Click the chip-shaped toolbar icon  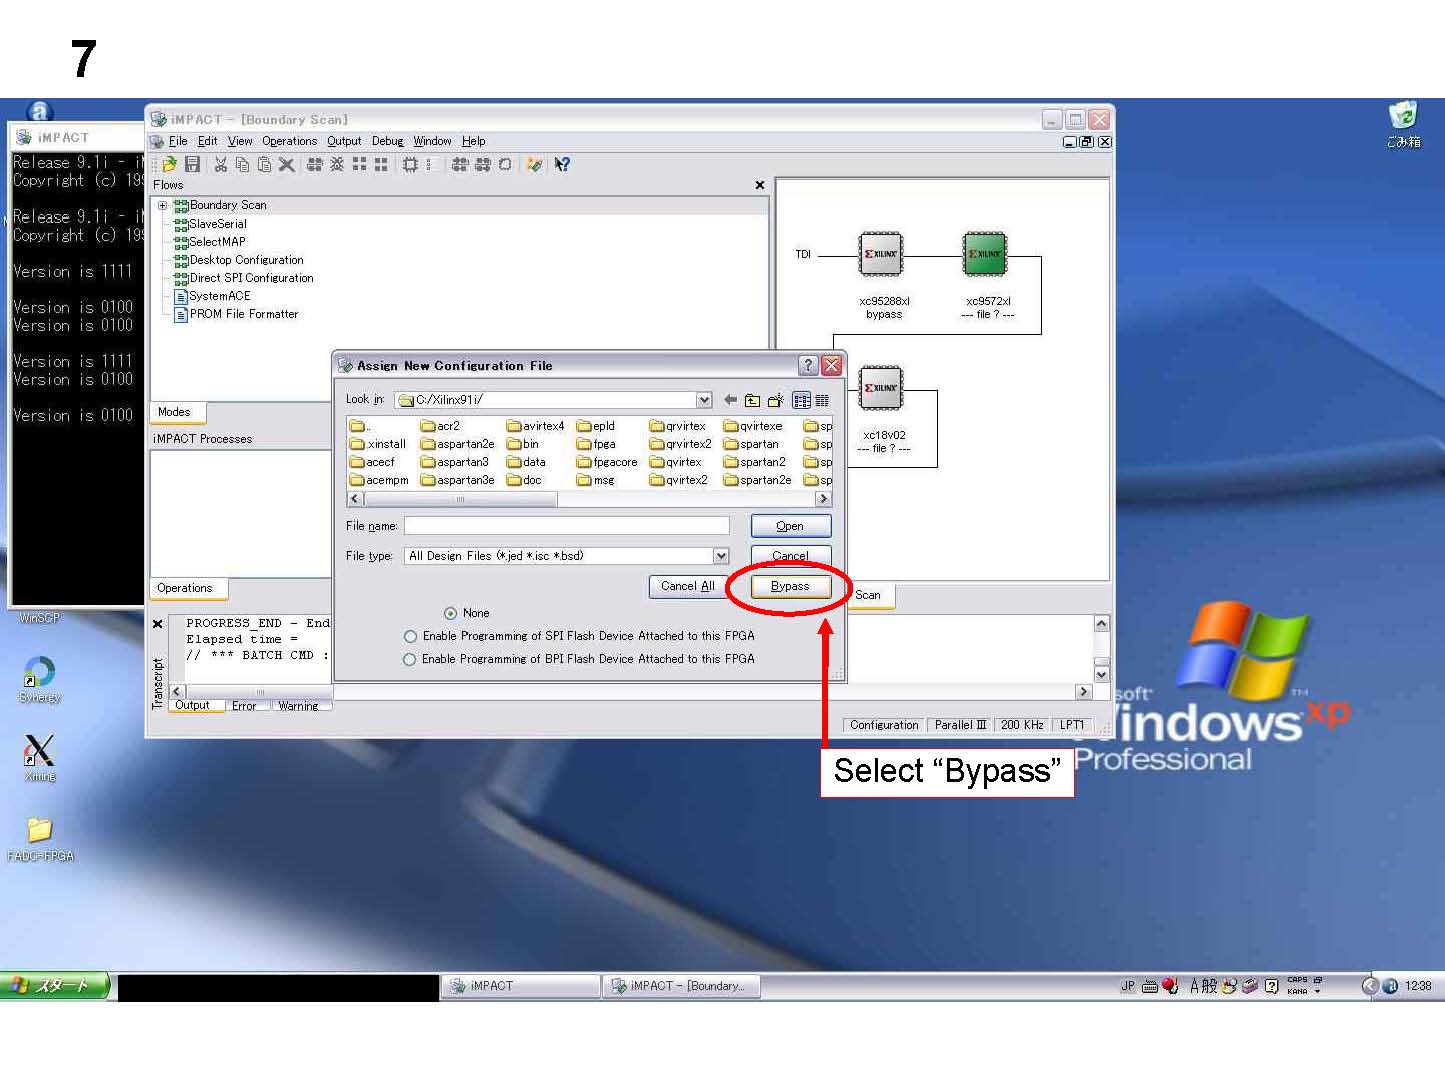tap(410, 165)
